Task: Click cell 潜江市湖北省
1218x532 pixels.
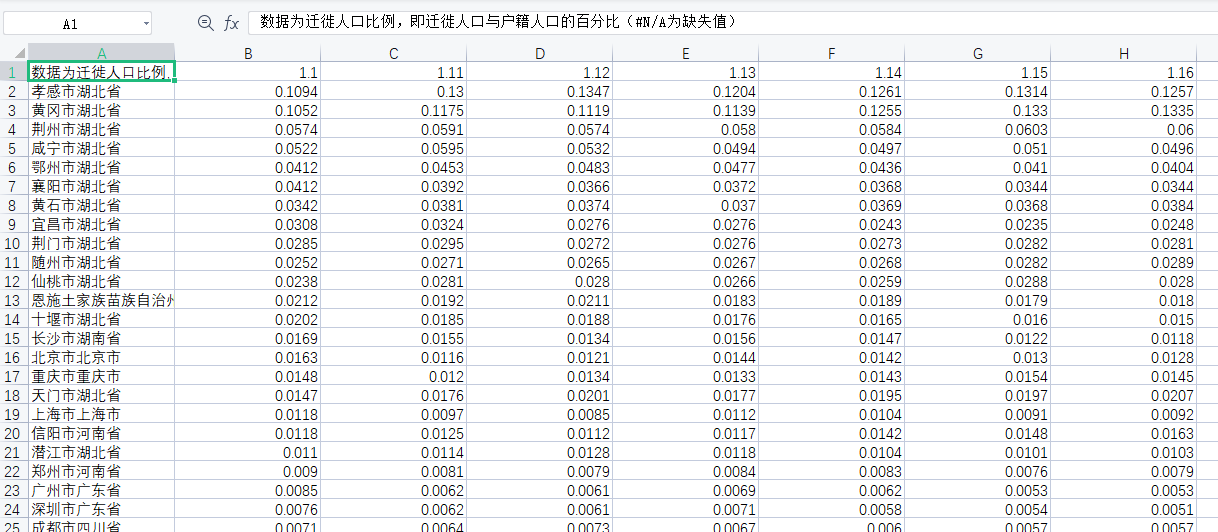Action: (101, 452)
